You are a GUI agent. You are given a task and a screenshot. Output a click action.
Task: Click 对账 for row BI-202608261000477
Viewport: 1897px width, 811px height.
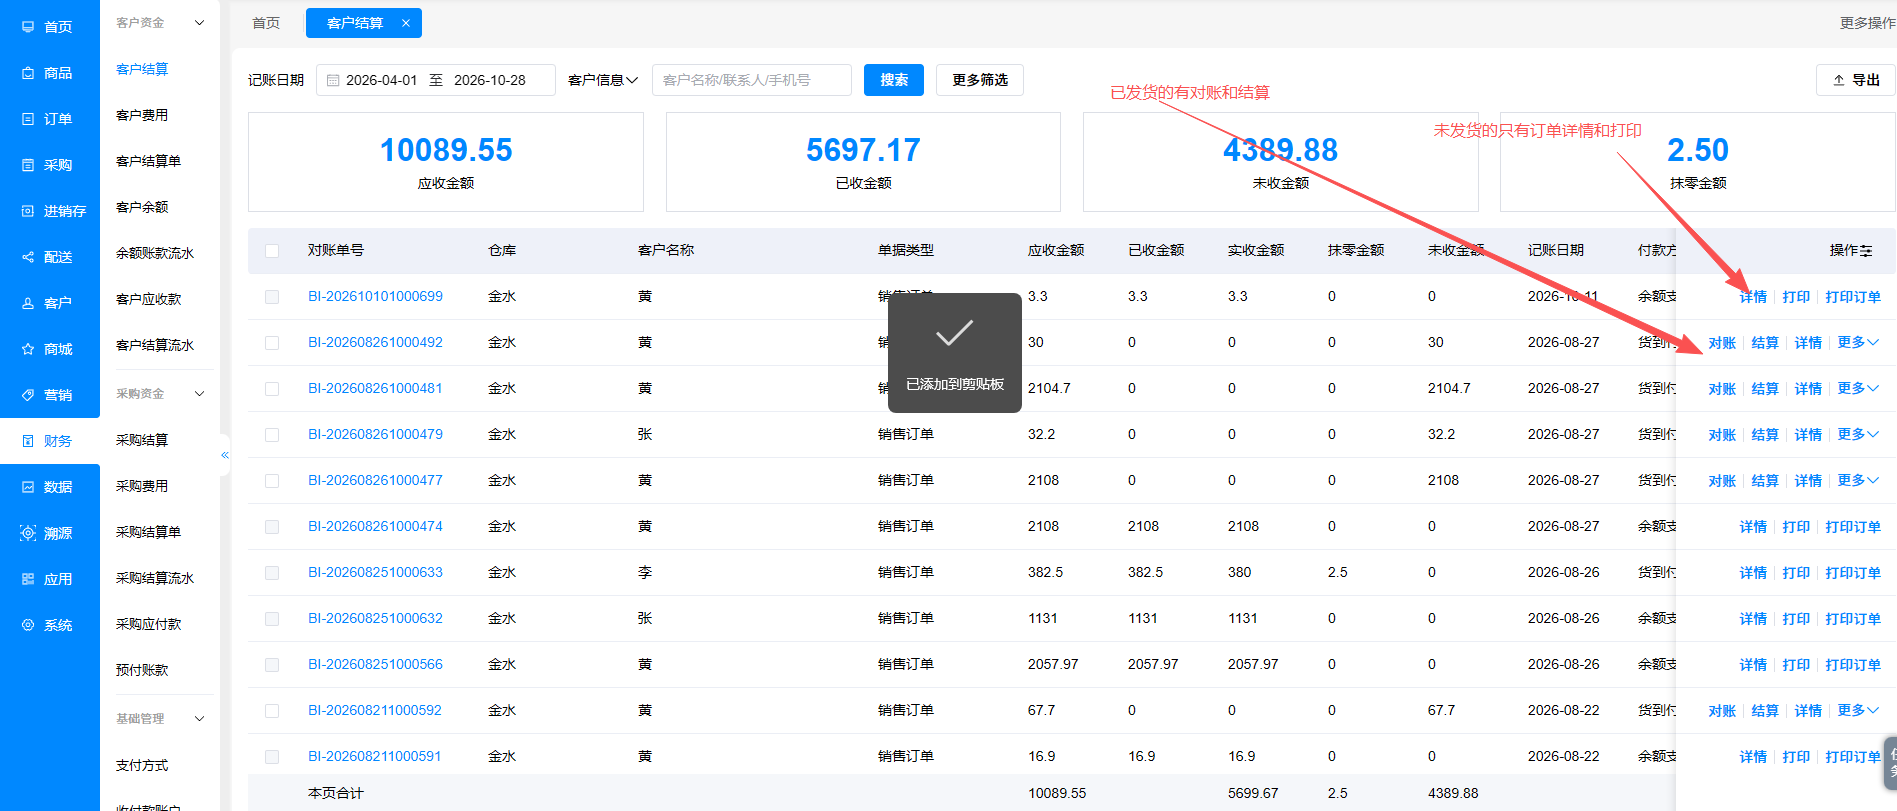pyautogui.click(x=1722, y=481)
